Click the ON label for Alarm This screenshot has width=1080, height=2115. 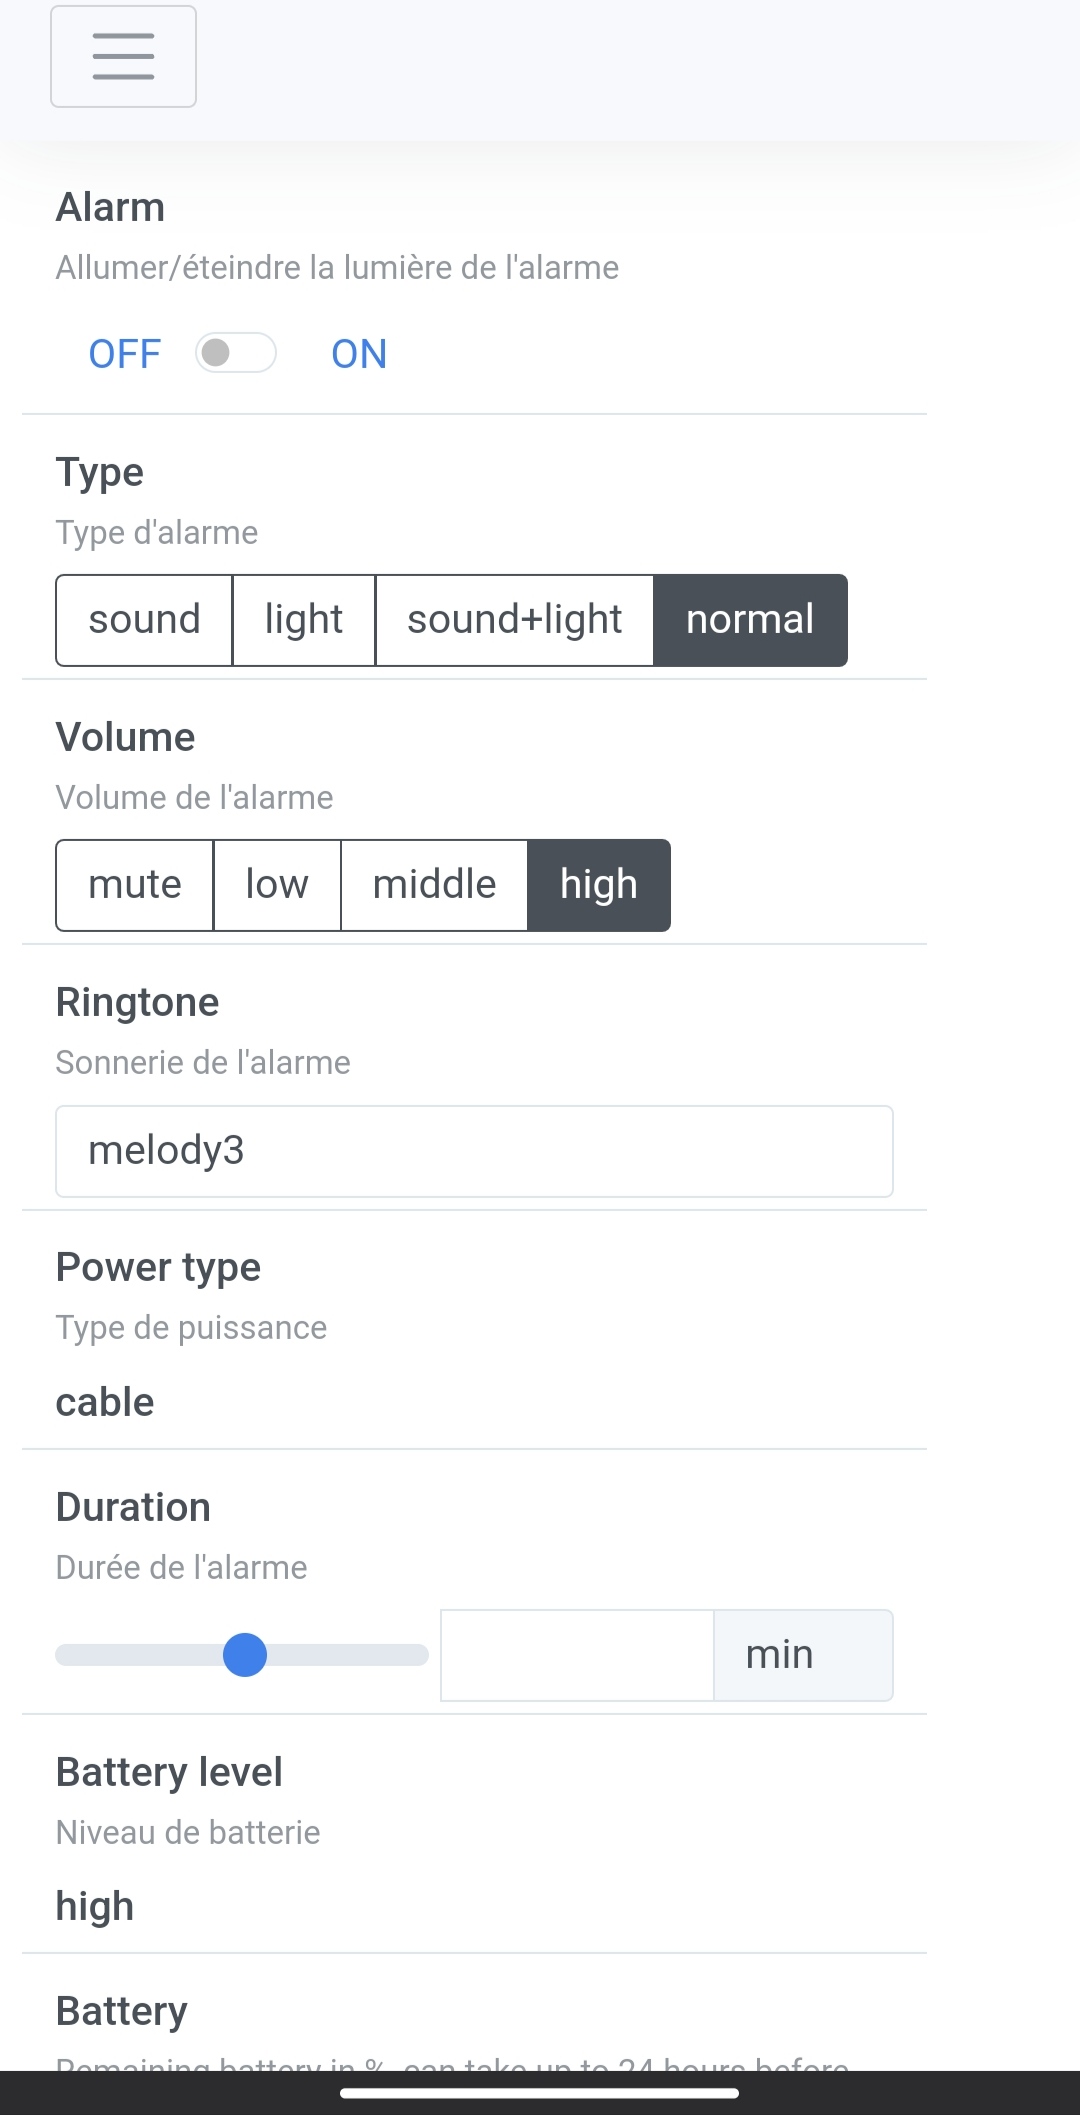[359, 354]
